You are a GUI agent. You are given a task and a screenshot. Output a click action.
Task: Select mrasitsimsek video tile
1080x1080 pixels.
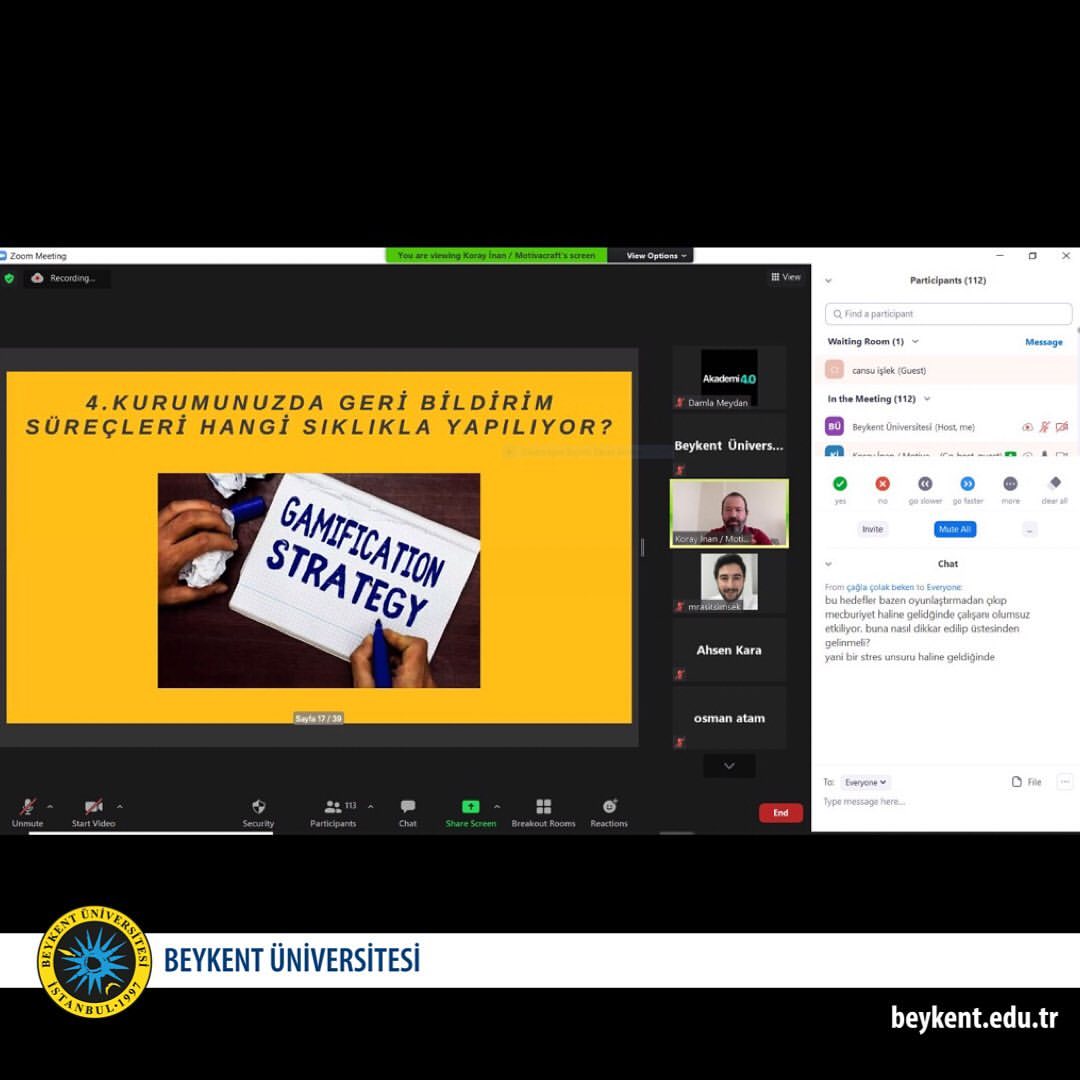729,582
